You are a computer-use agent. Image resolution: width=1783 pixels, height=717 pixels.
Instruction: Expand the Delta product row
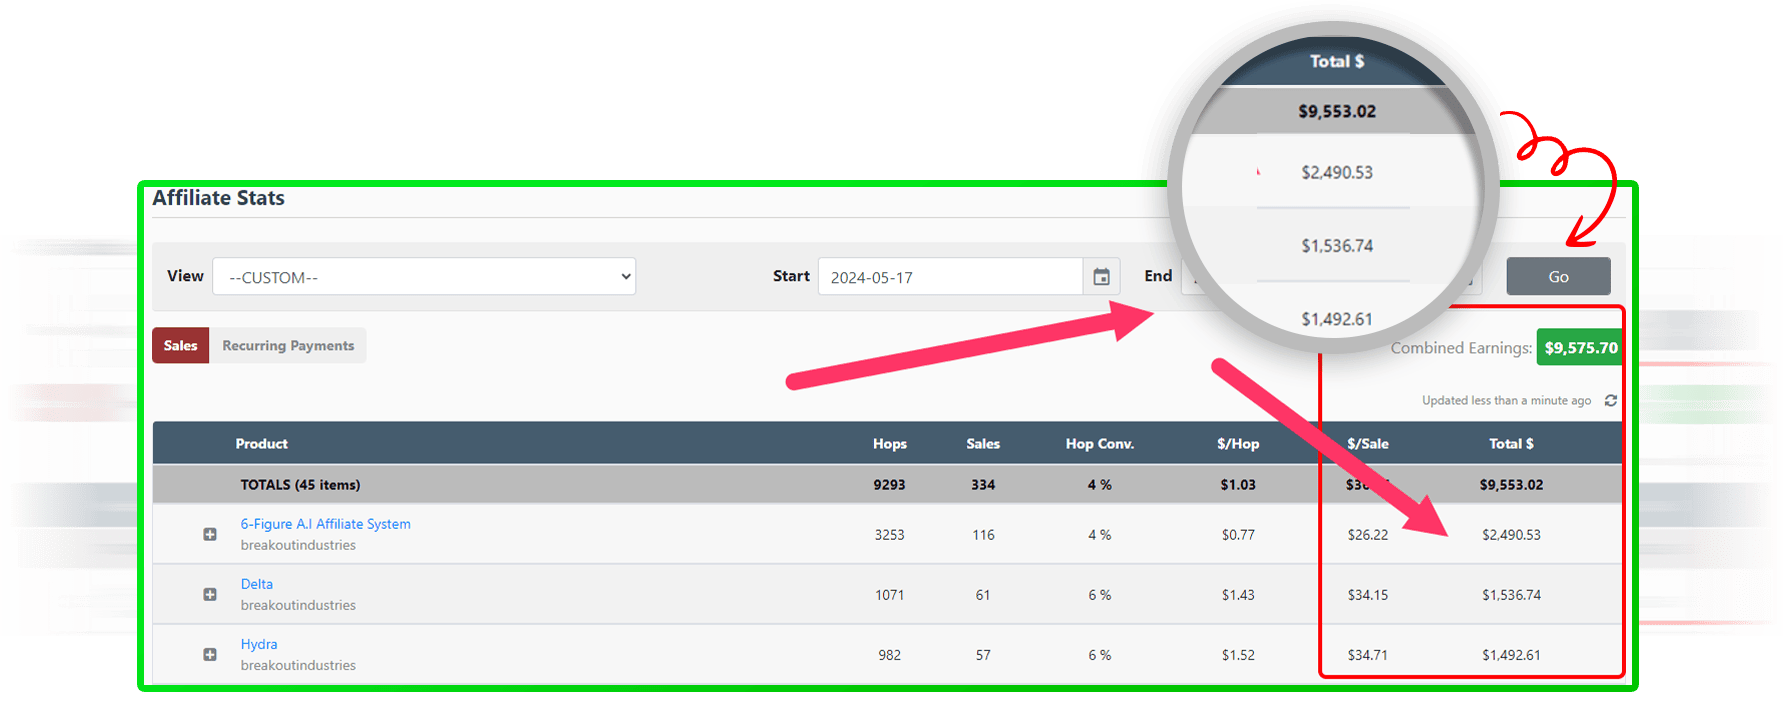coord(210,595)
